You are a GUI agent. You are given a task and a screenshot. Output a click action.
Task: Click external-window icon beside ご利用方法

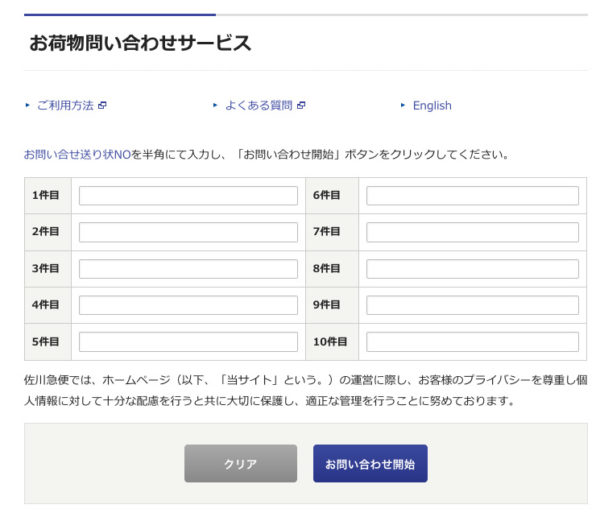pyautogui.click(x=102, y=105)
